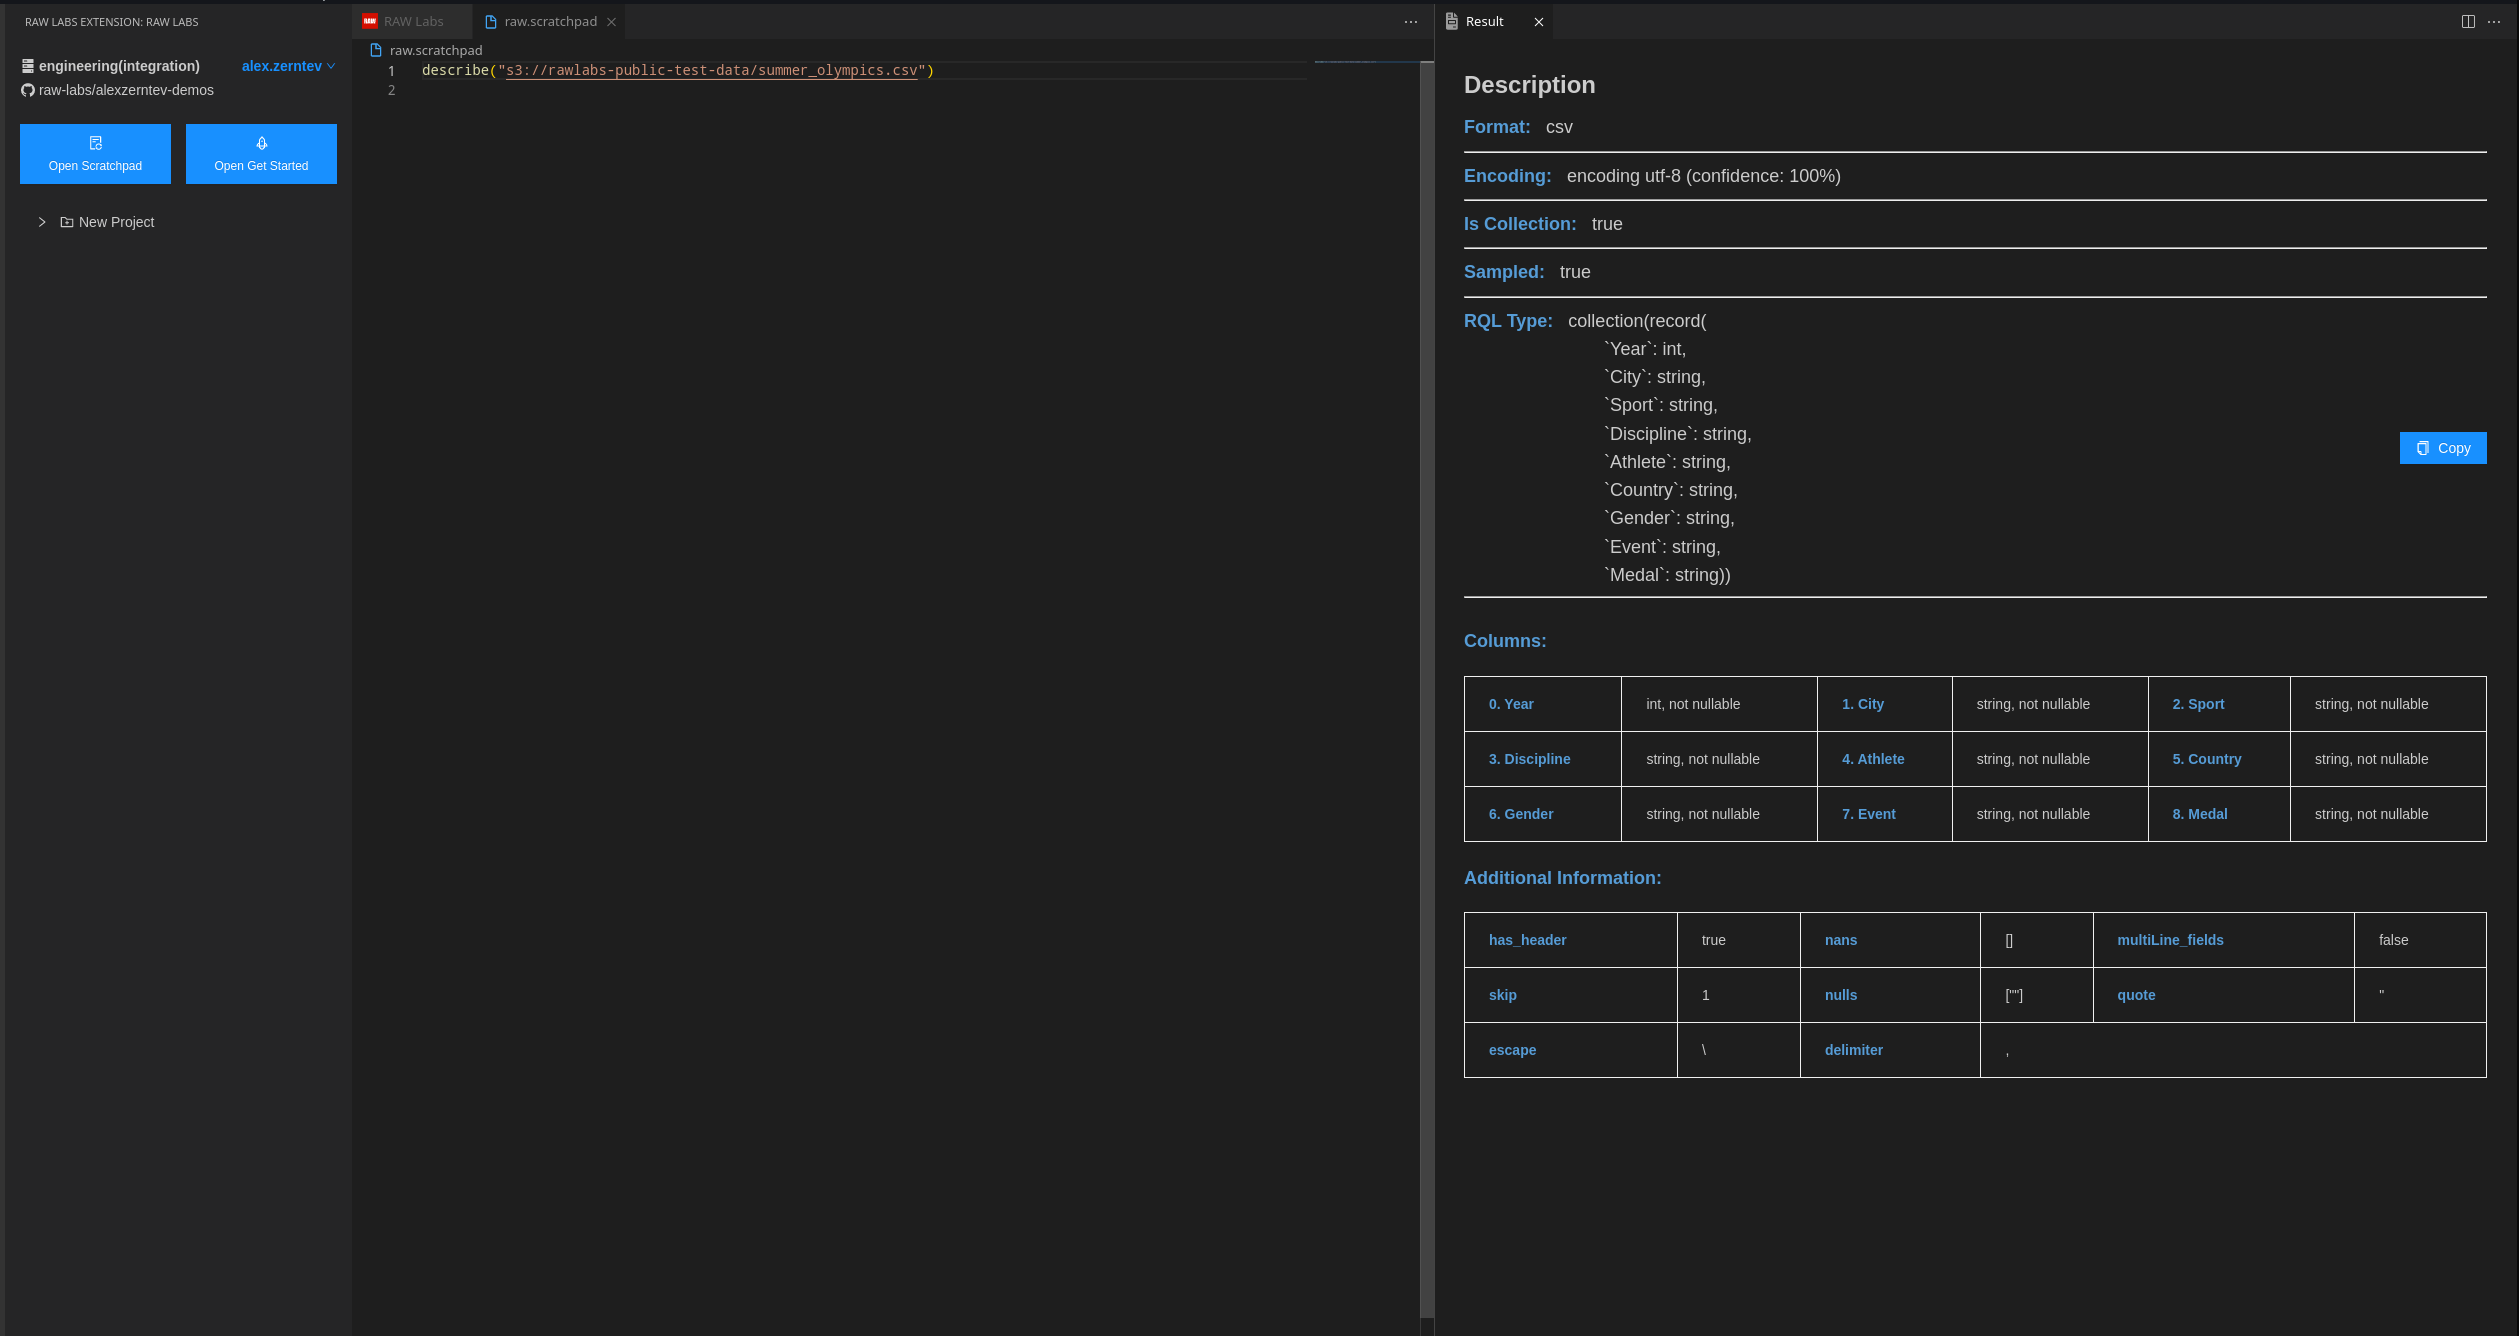The image size is (2519, 1336).
Task: Click the rocket icon in Open Get Started
Action: 262,143
